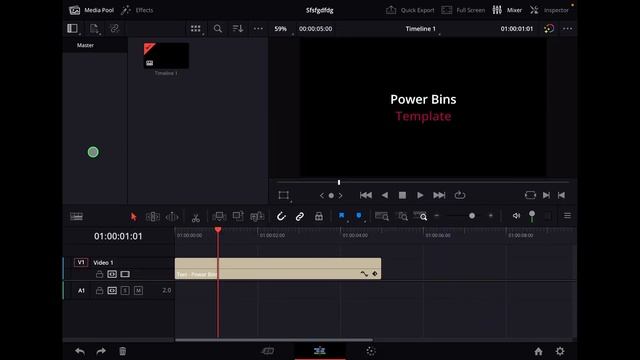This screenshot has width=640, height=360.
Task: Toggle the bypass color grades icon
Action: point(549,29)
